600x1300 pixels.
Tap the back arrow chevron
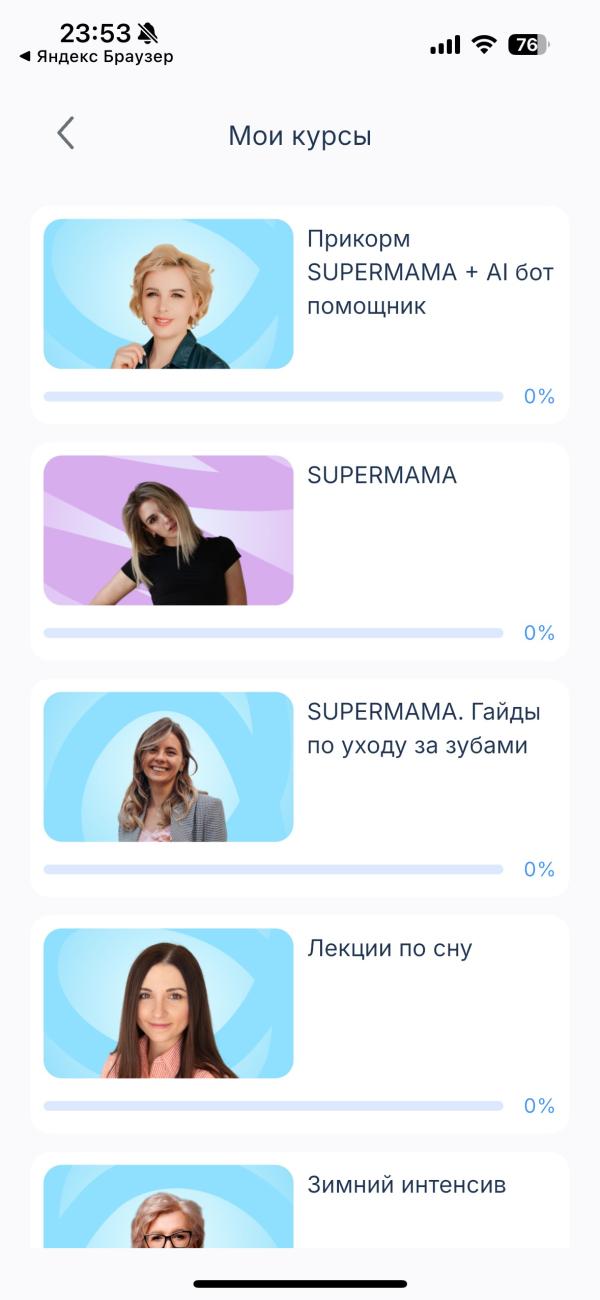(66, 133)
